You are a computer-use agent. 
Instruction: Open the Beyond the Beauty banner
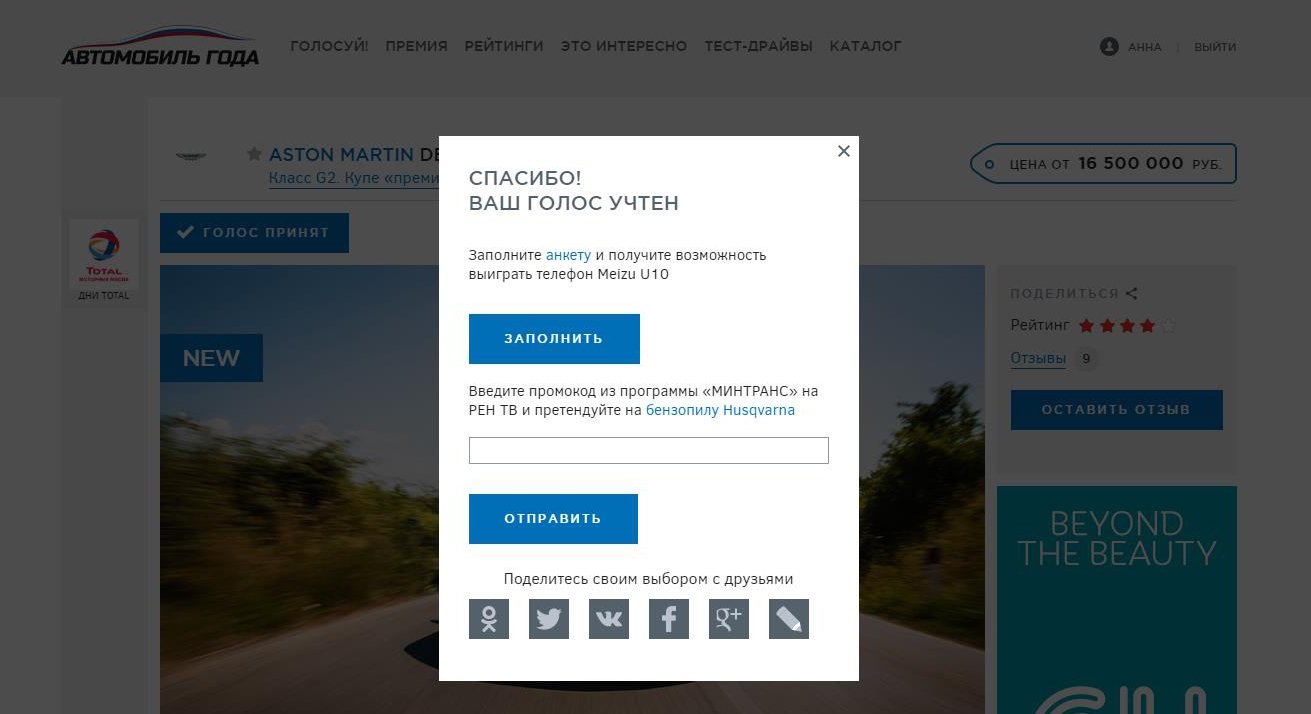pyautogui.click(x=1117, y=600)
